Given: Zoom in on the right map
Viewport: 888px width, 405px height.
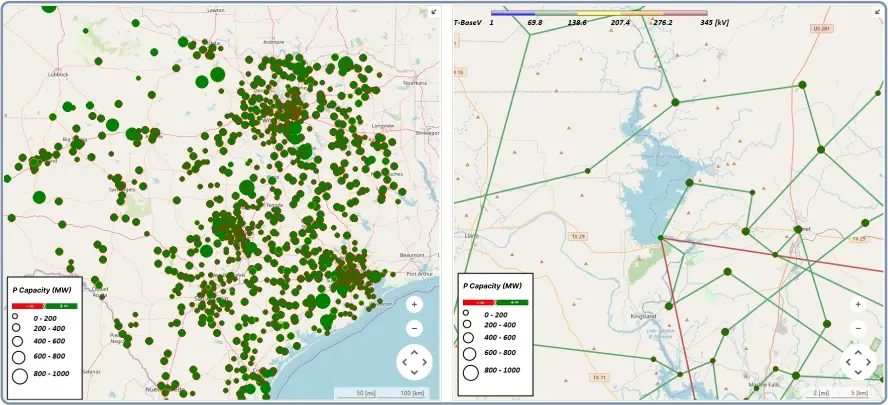Looking at the screenshot, I should pyautogui.click(x=857, y=304).
